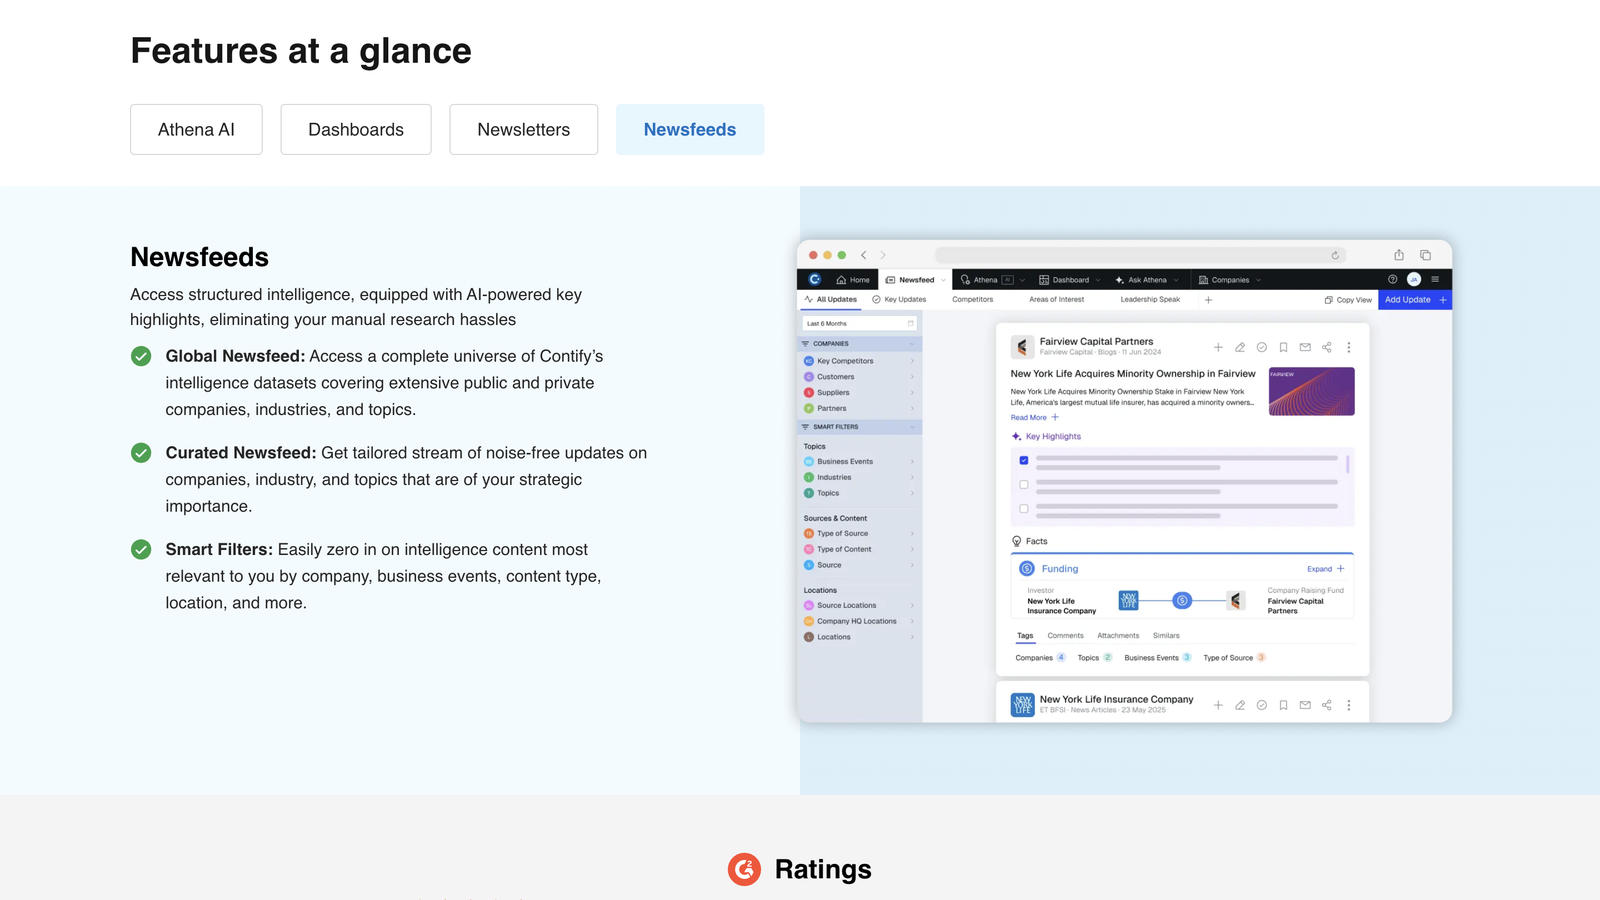Switch to the Comments tab

tap(1065, 636)
